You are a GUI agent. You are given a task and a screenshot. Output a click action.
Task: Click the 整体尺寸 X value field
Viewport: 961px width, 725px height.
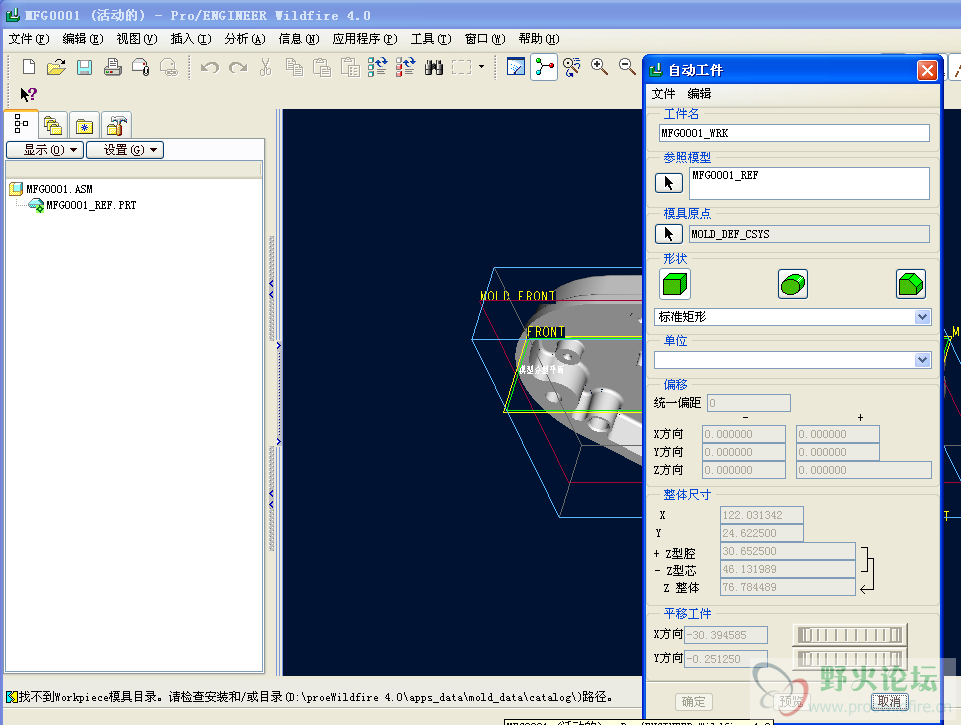762,515
